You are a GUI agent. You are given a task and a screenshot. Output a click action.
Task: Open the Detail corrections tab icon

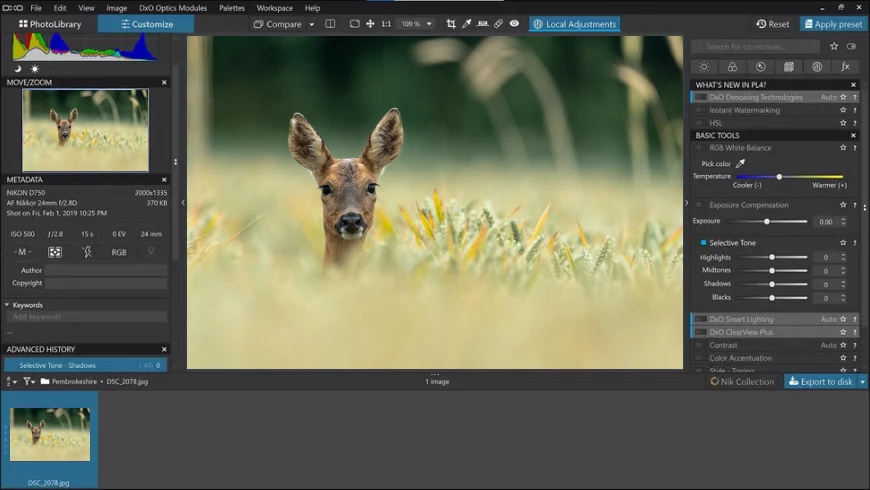point(761,67)
